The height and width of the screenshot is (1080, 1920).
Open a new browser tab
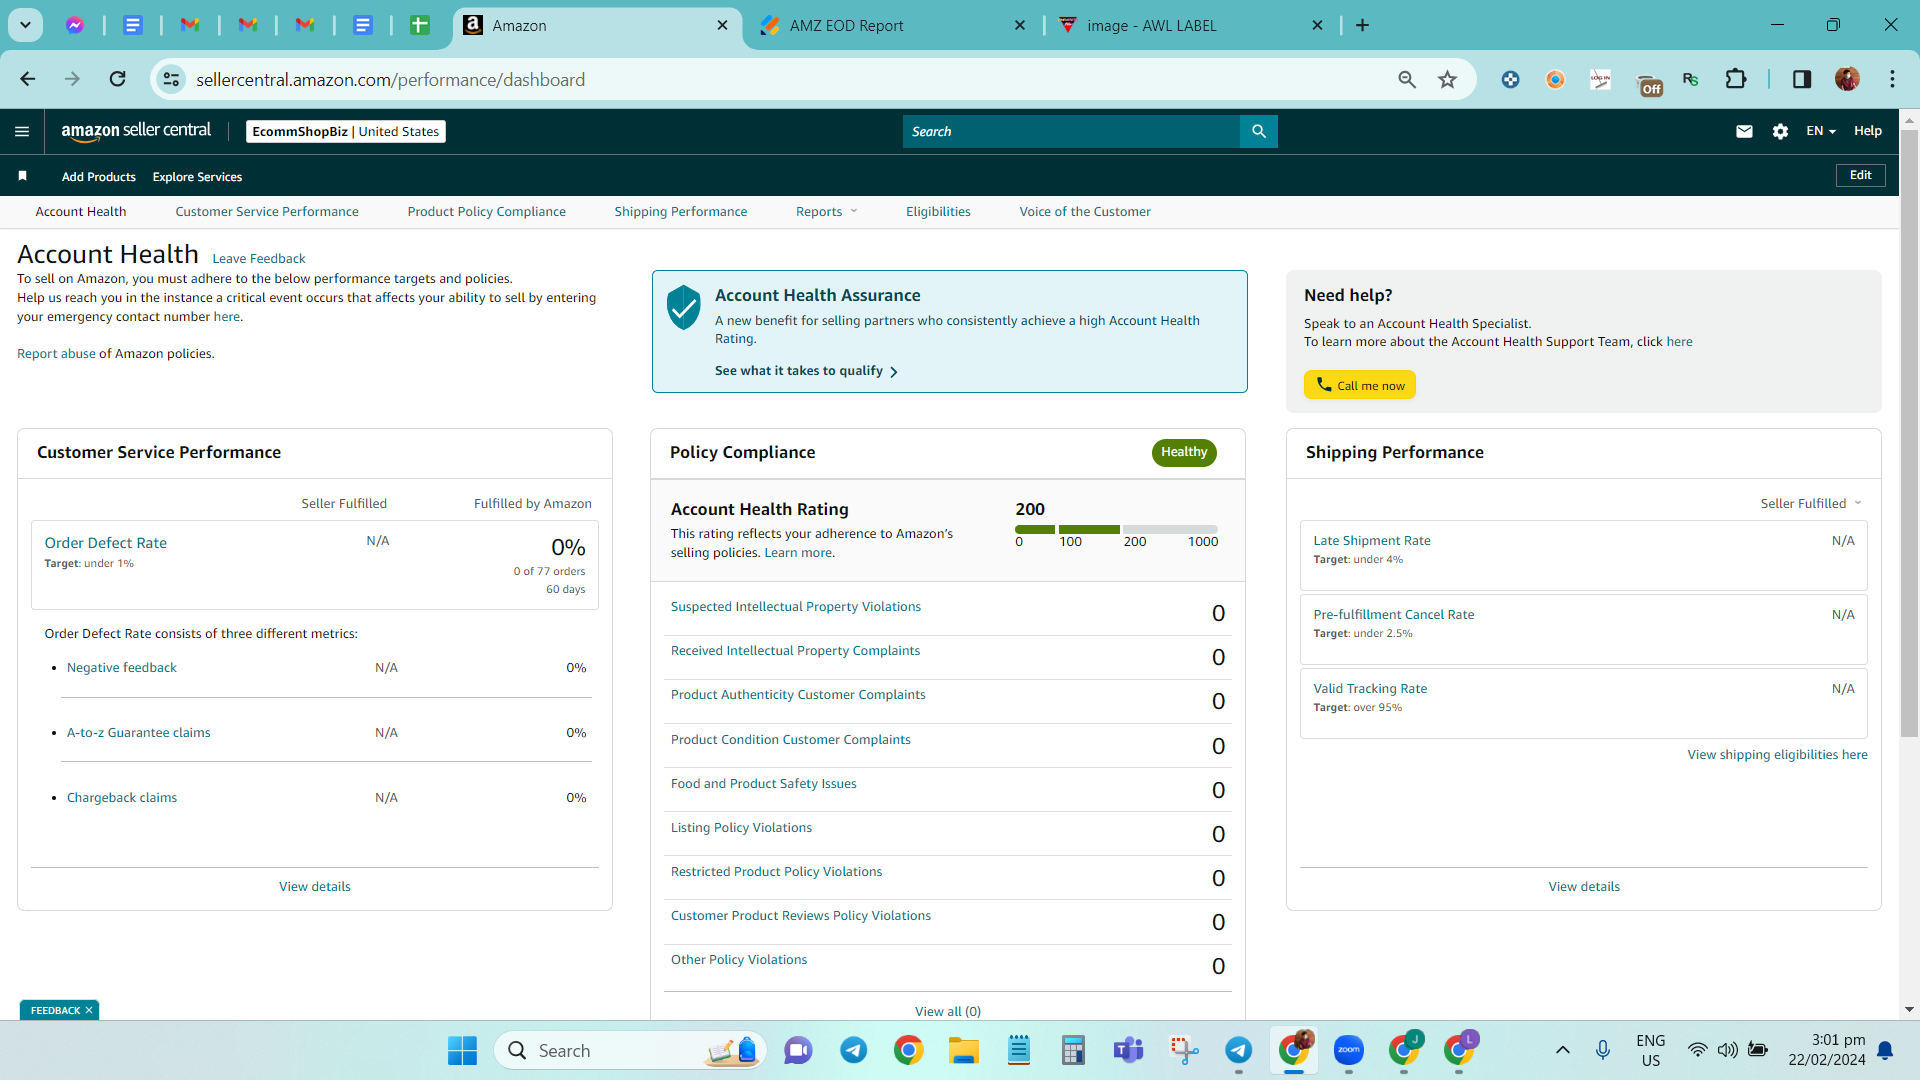(1362, 25)
